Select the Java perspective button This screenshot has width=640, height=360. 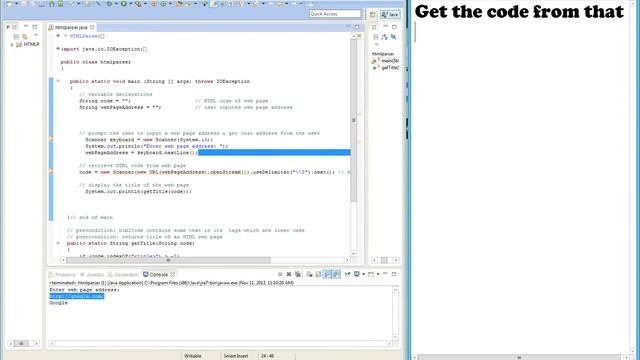390,14
